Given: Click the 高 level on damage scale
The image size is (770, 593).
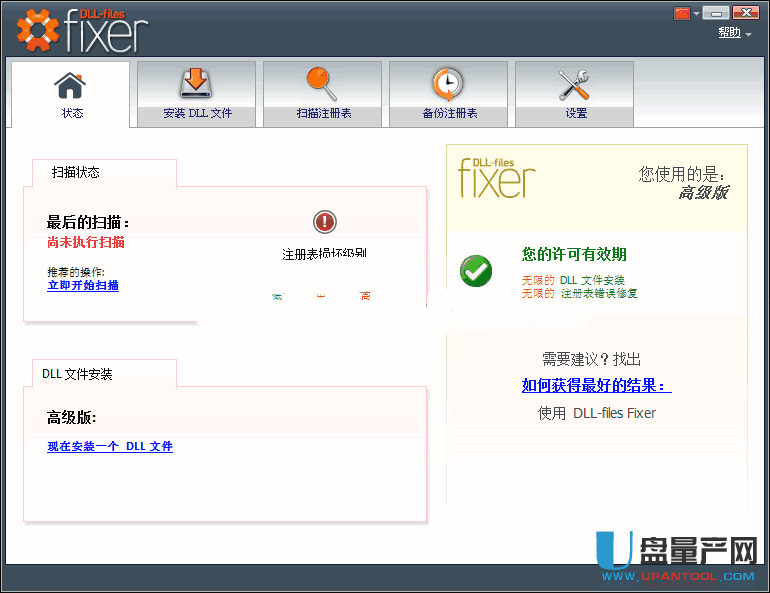Looking at the screenshot, I should [365, 296].
